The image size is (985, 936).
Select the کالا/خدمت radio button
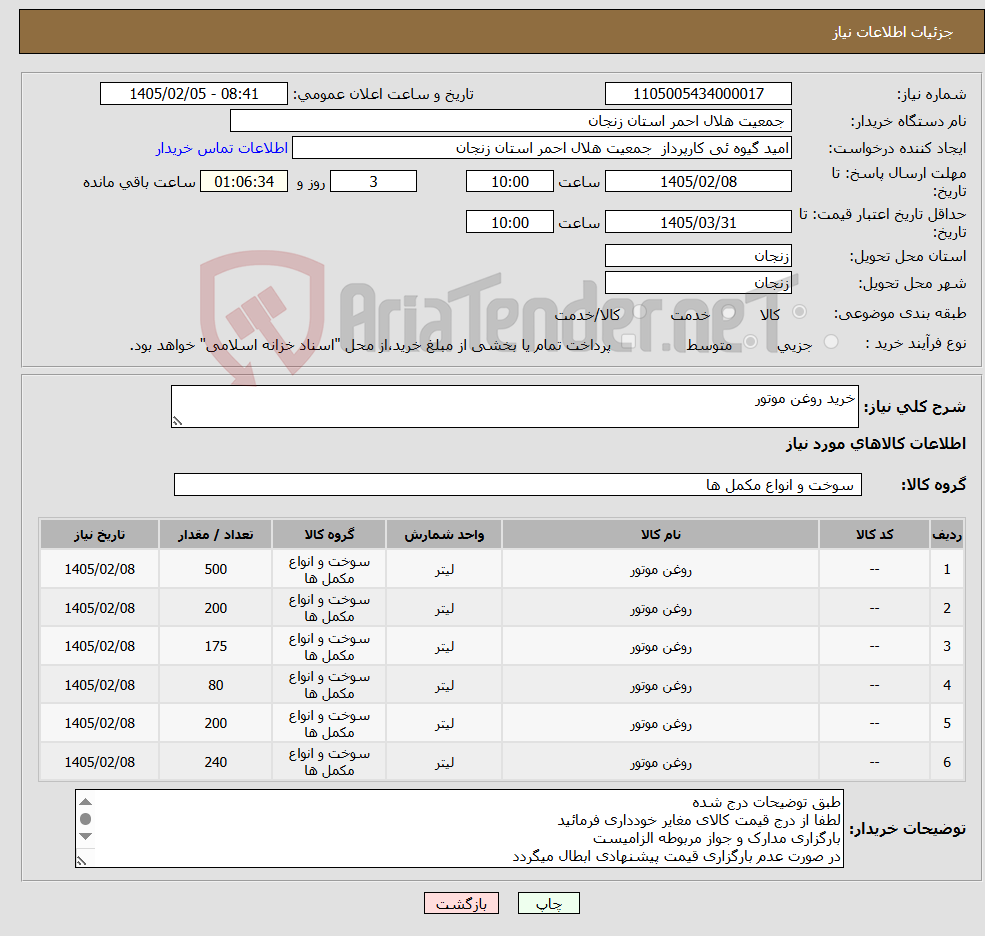(x=639, y=312)
